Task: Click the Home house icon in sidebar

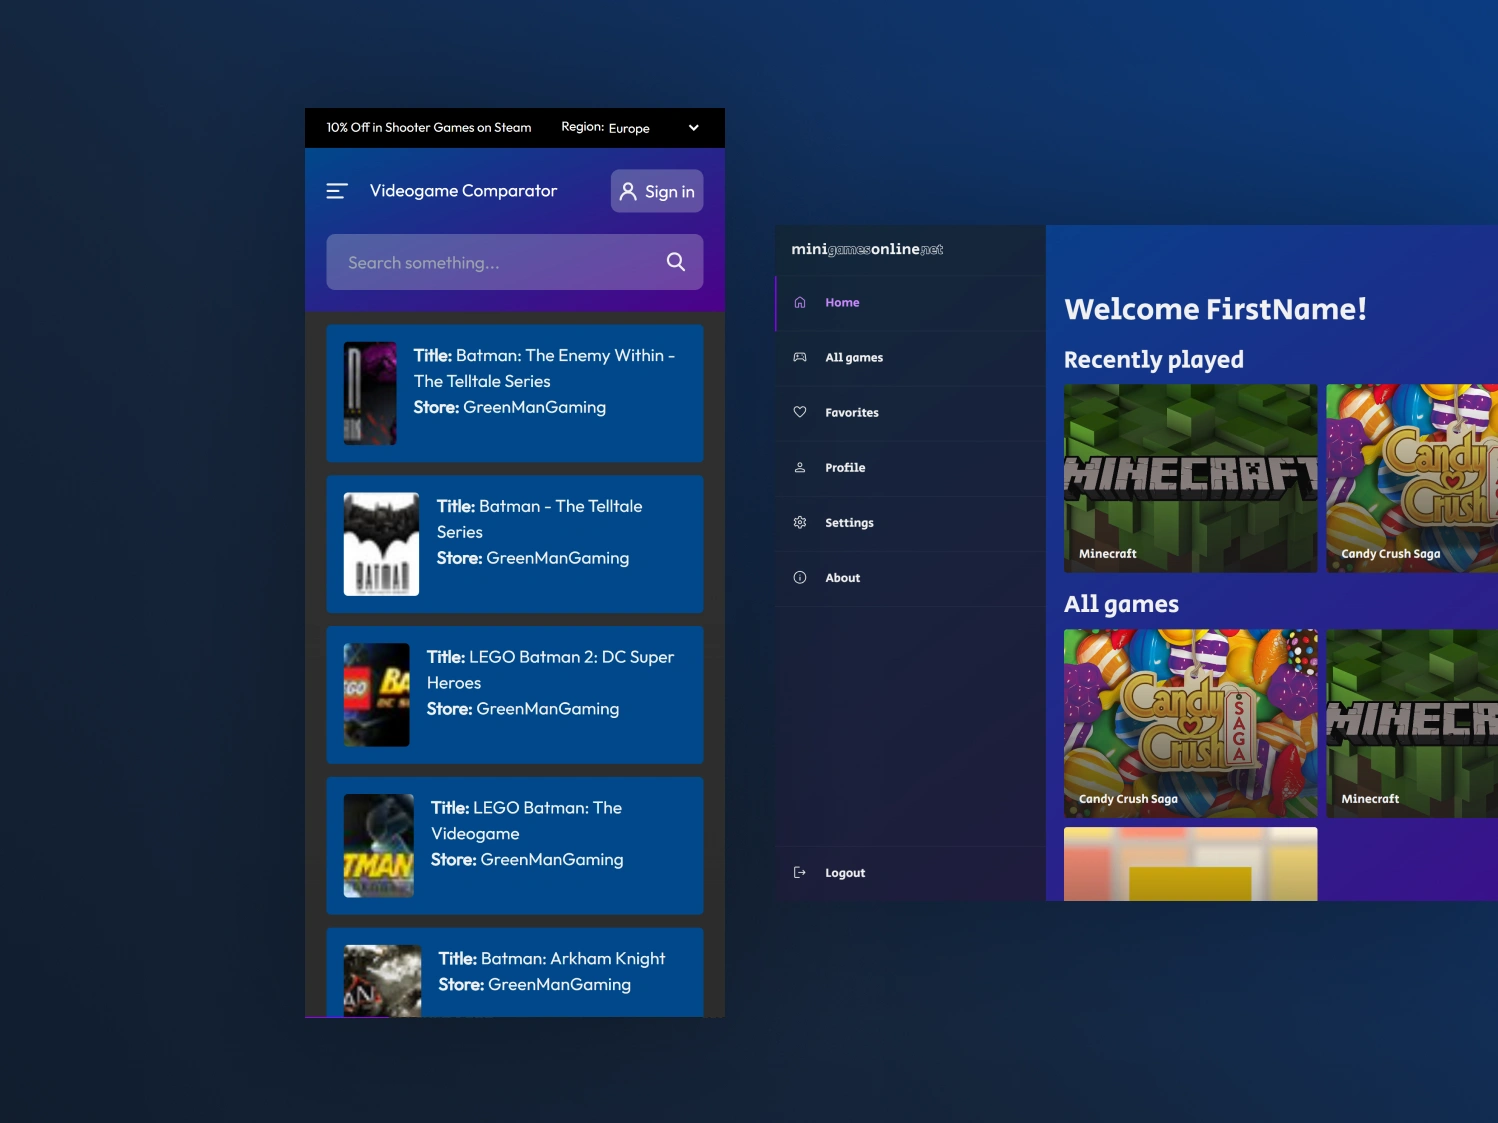Action: point(800,303)
